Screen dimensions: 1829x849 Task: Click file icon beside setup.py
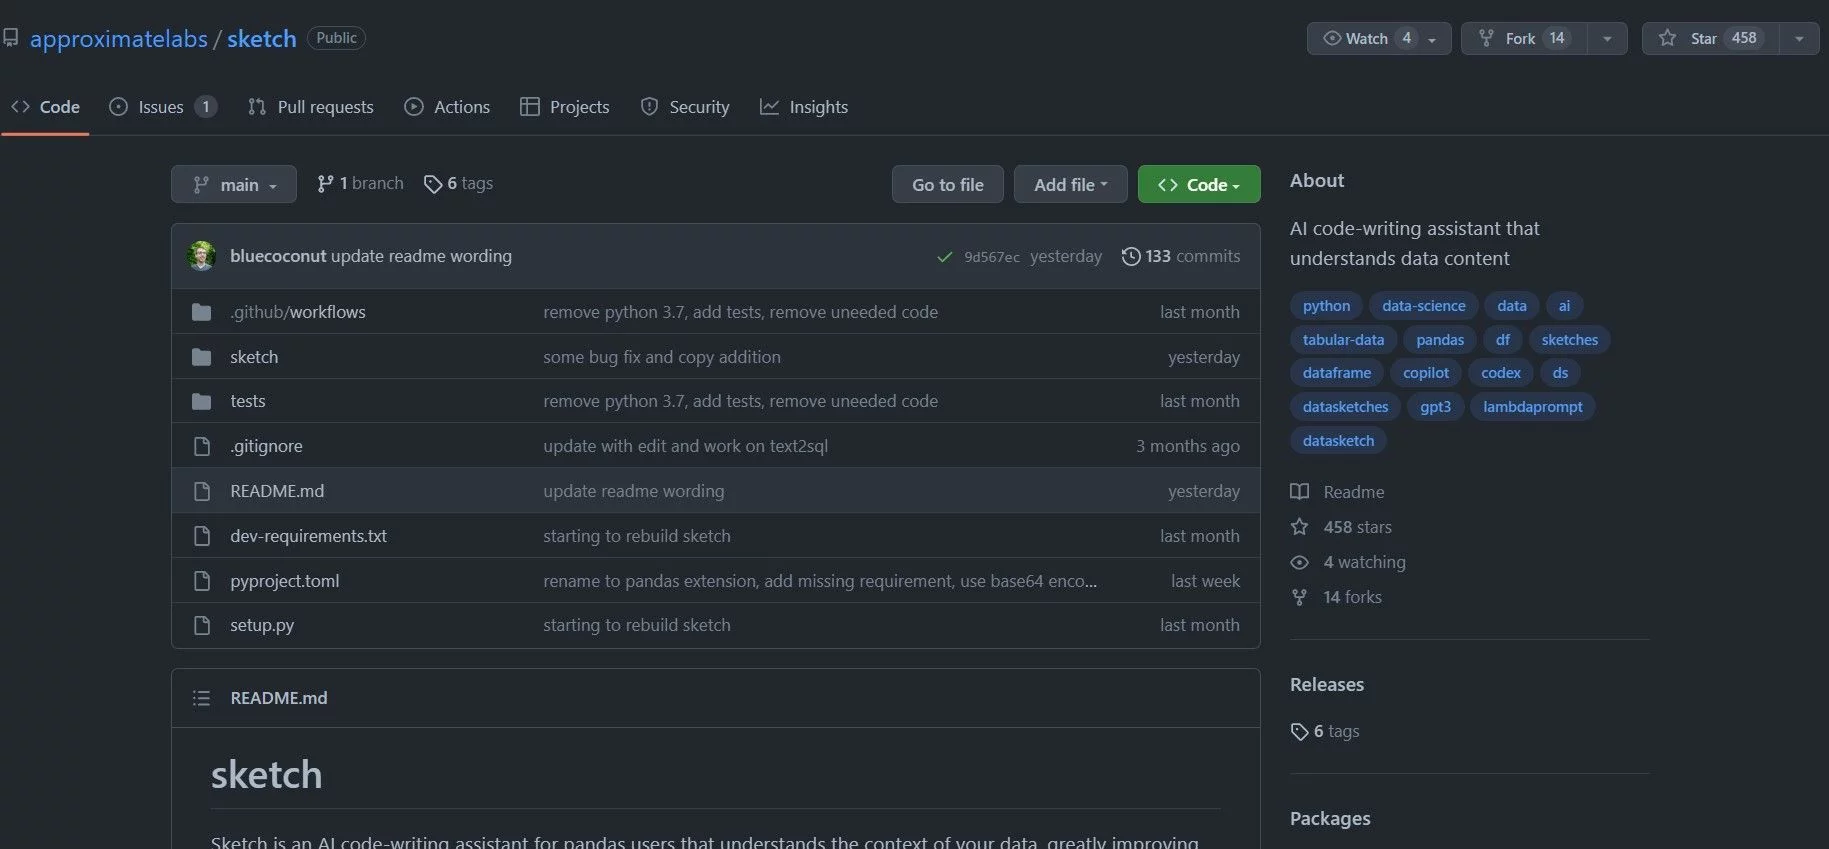202,625
